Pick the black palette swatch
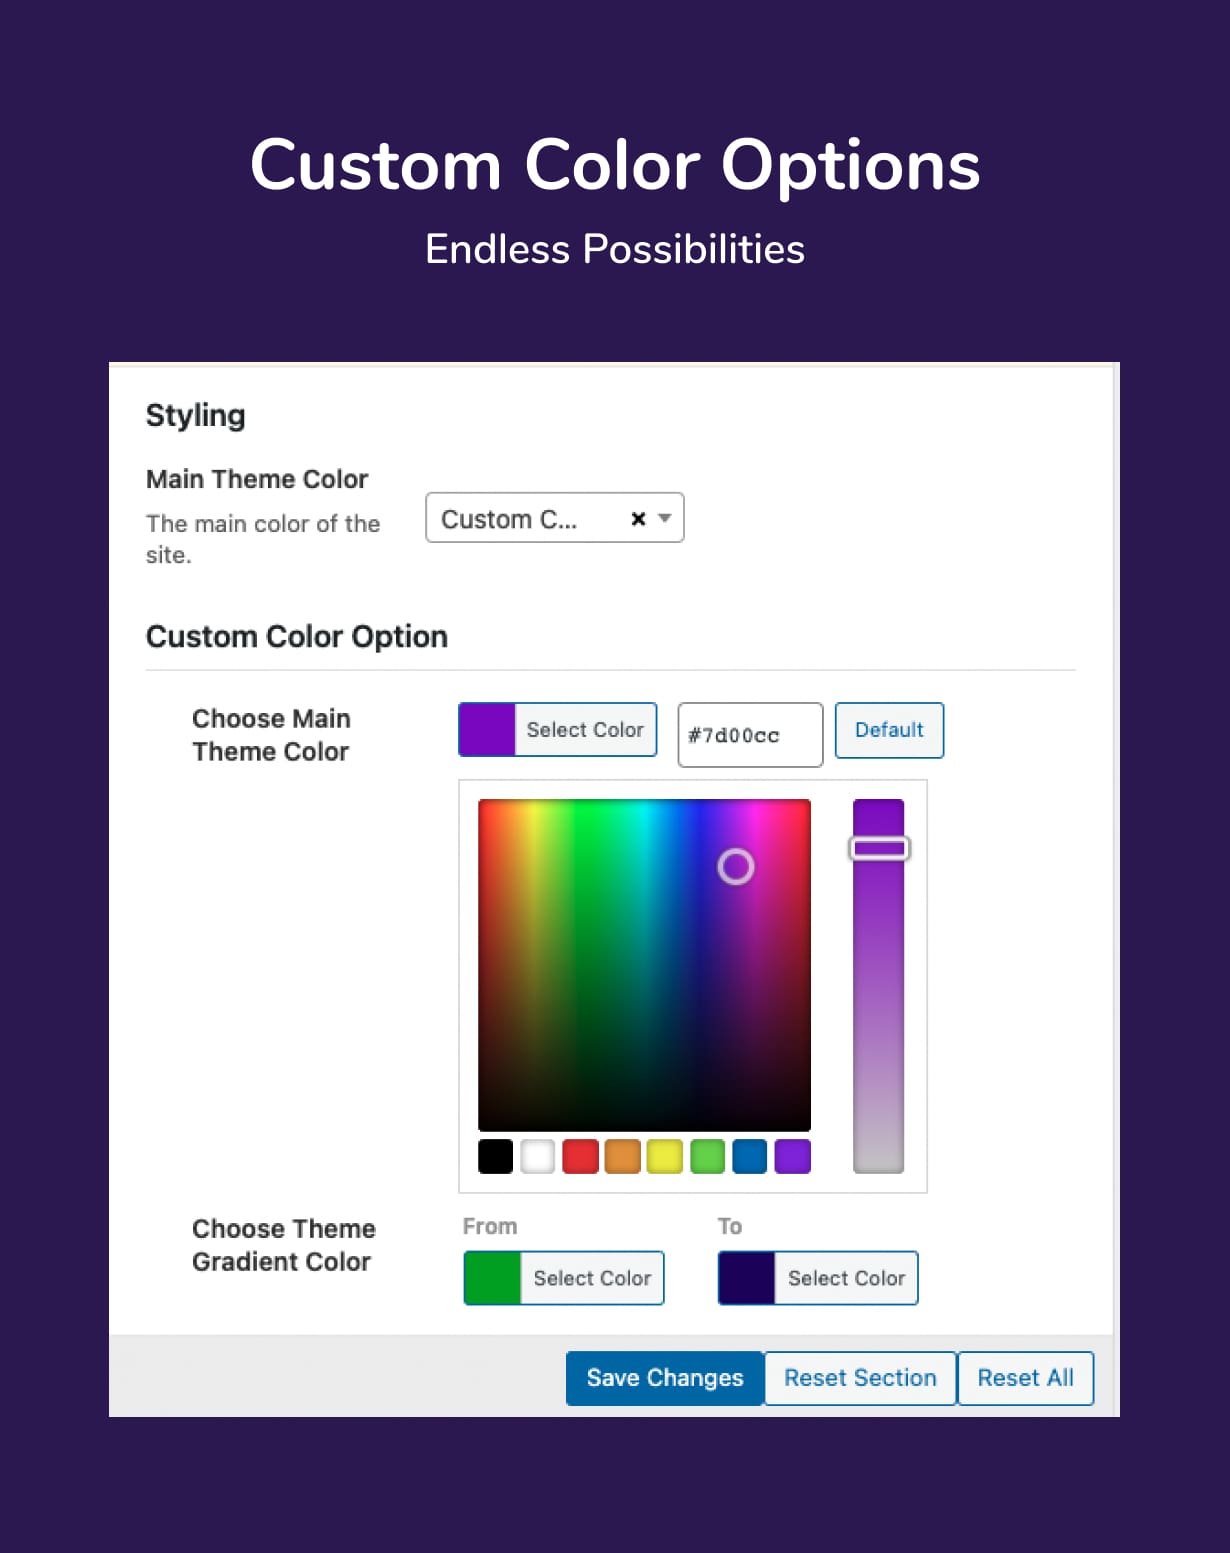This screenshot has height=1553, width=1230. [x=496, y=1156]
